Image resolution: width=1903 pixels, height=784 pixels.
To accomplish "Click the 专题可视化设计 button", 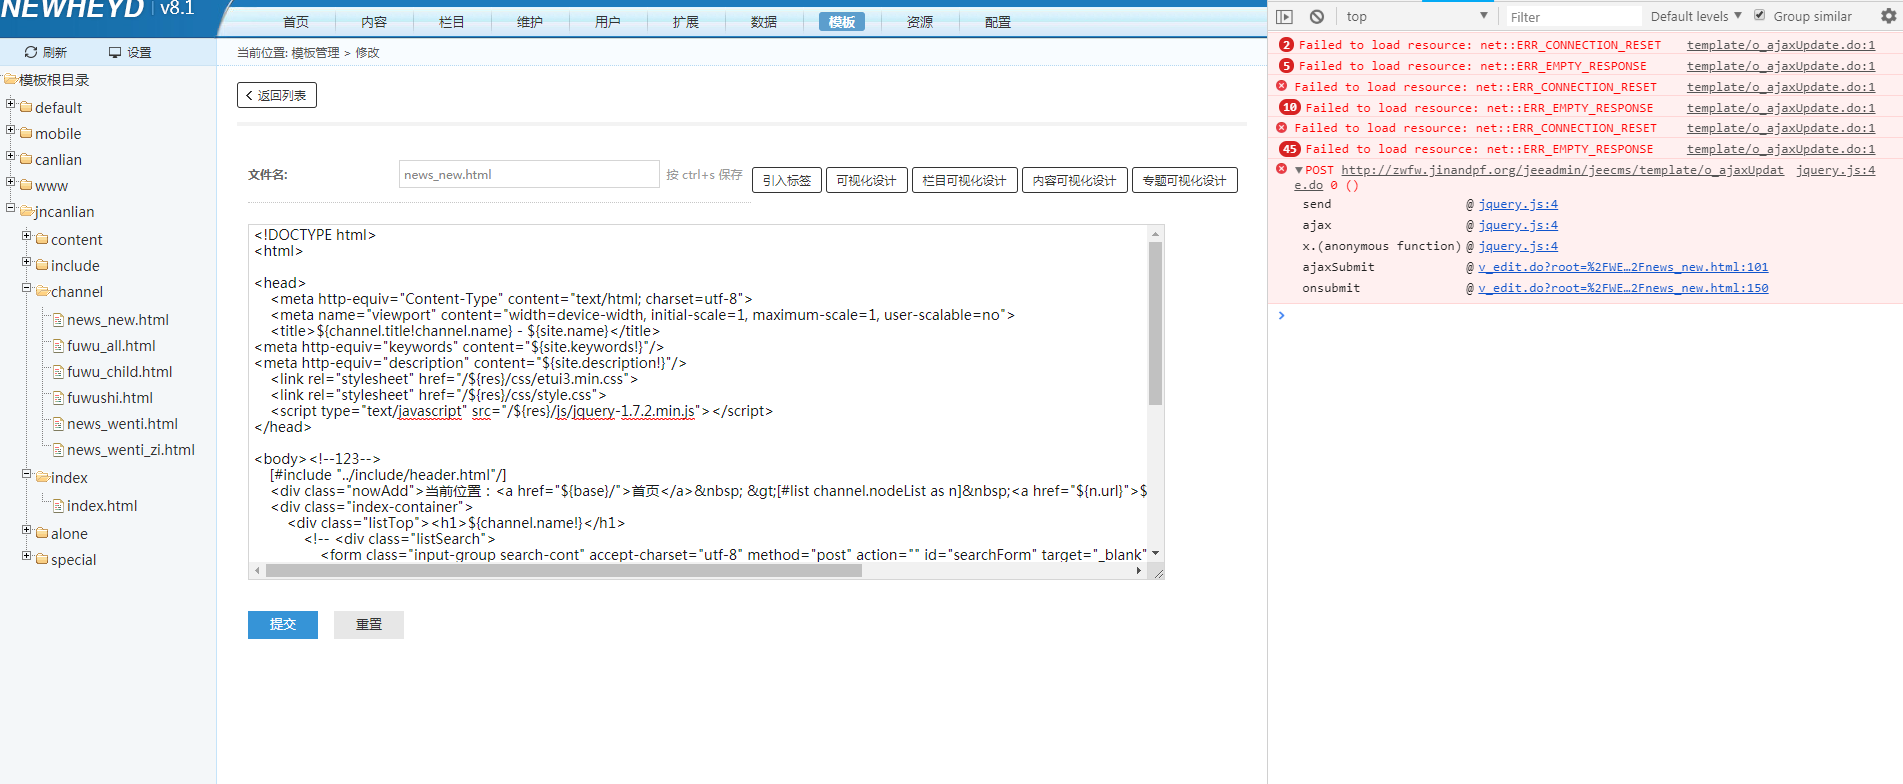I will pos(1185,180).
